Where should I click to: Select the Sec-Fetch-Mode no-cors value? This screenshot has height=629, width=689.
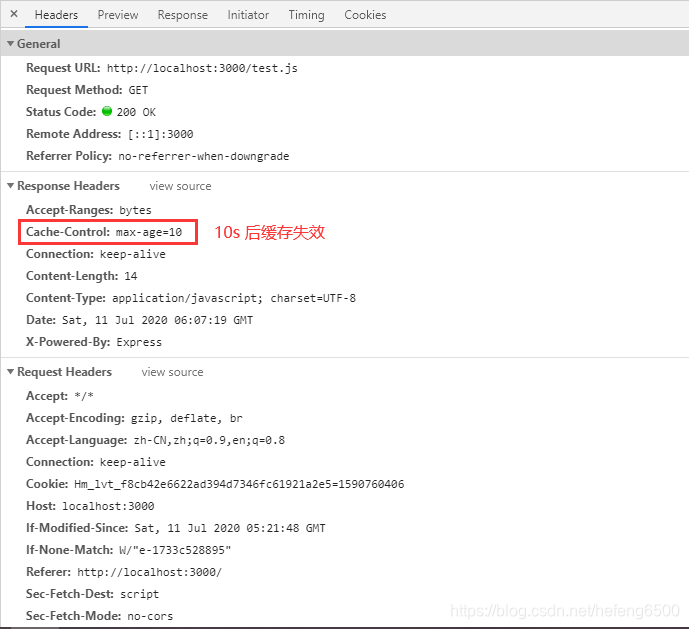tap(150, 616)
